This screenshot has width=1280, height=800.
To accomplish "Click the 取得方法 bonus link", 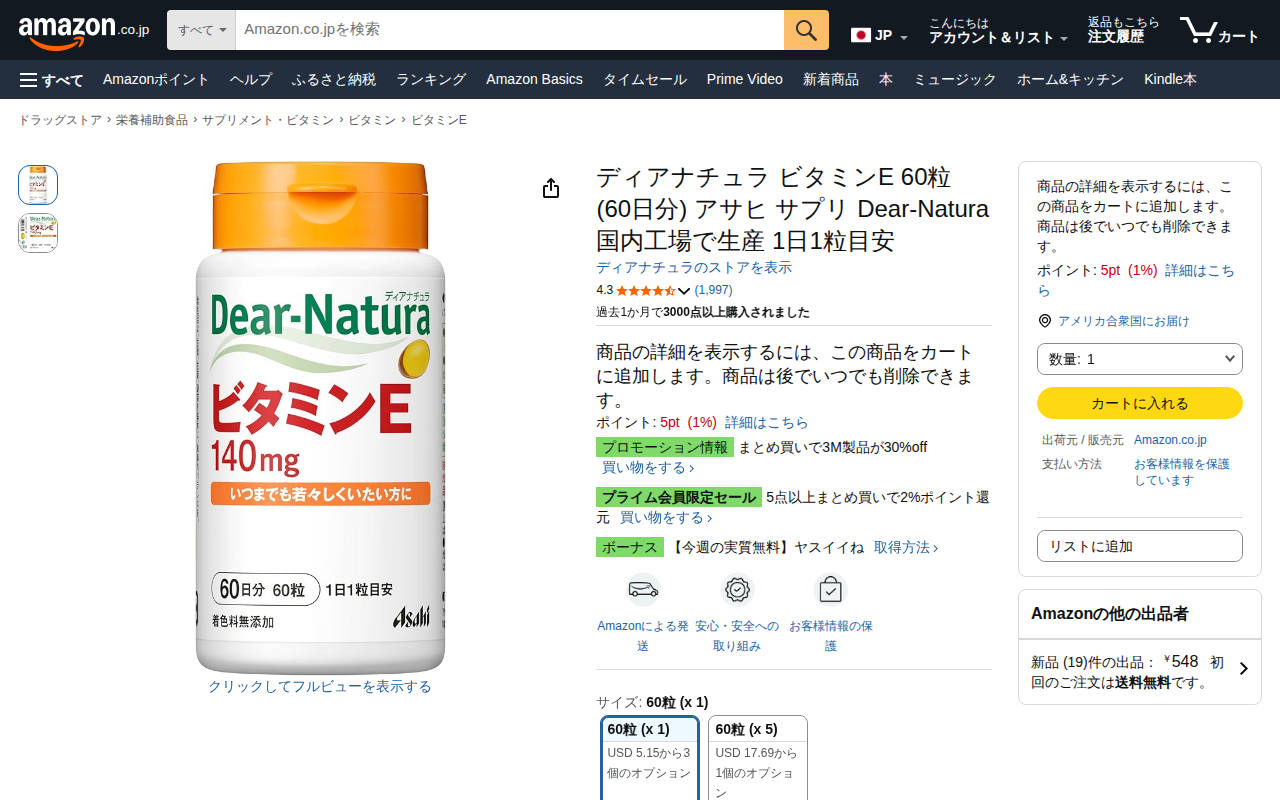I will click(906, 548).
